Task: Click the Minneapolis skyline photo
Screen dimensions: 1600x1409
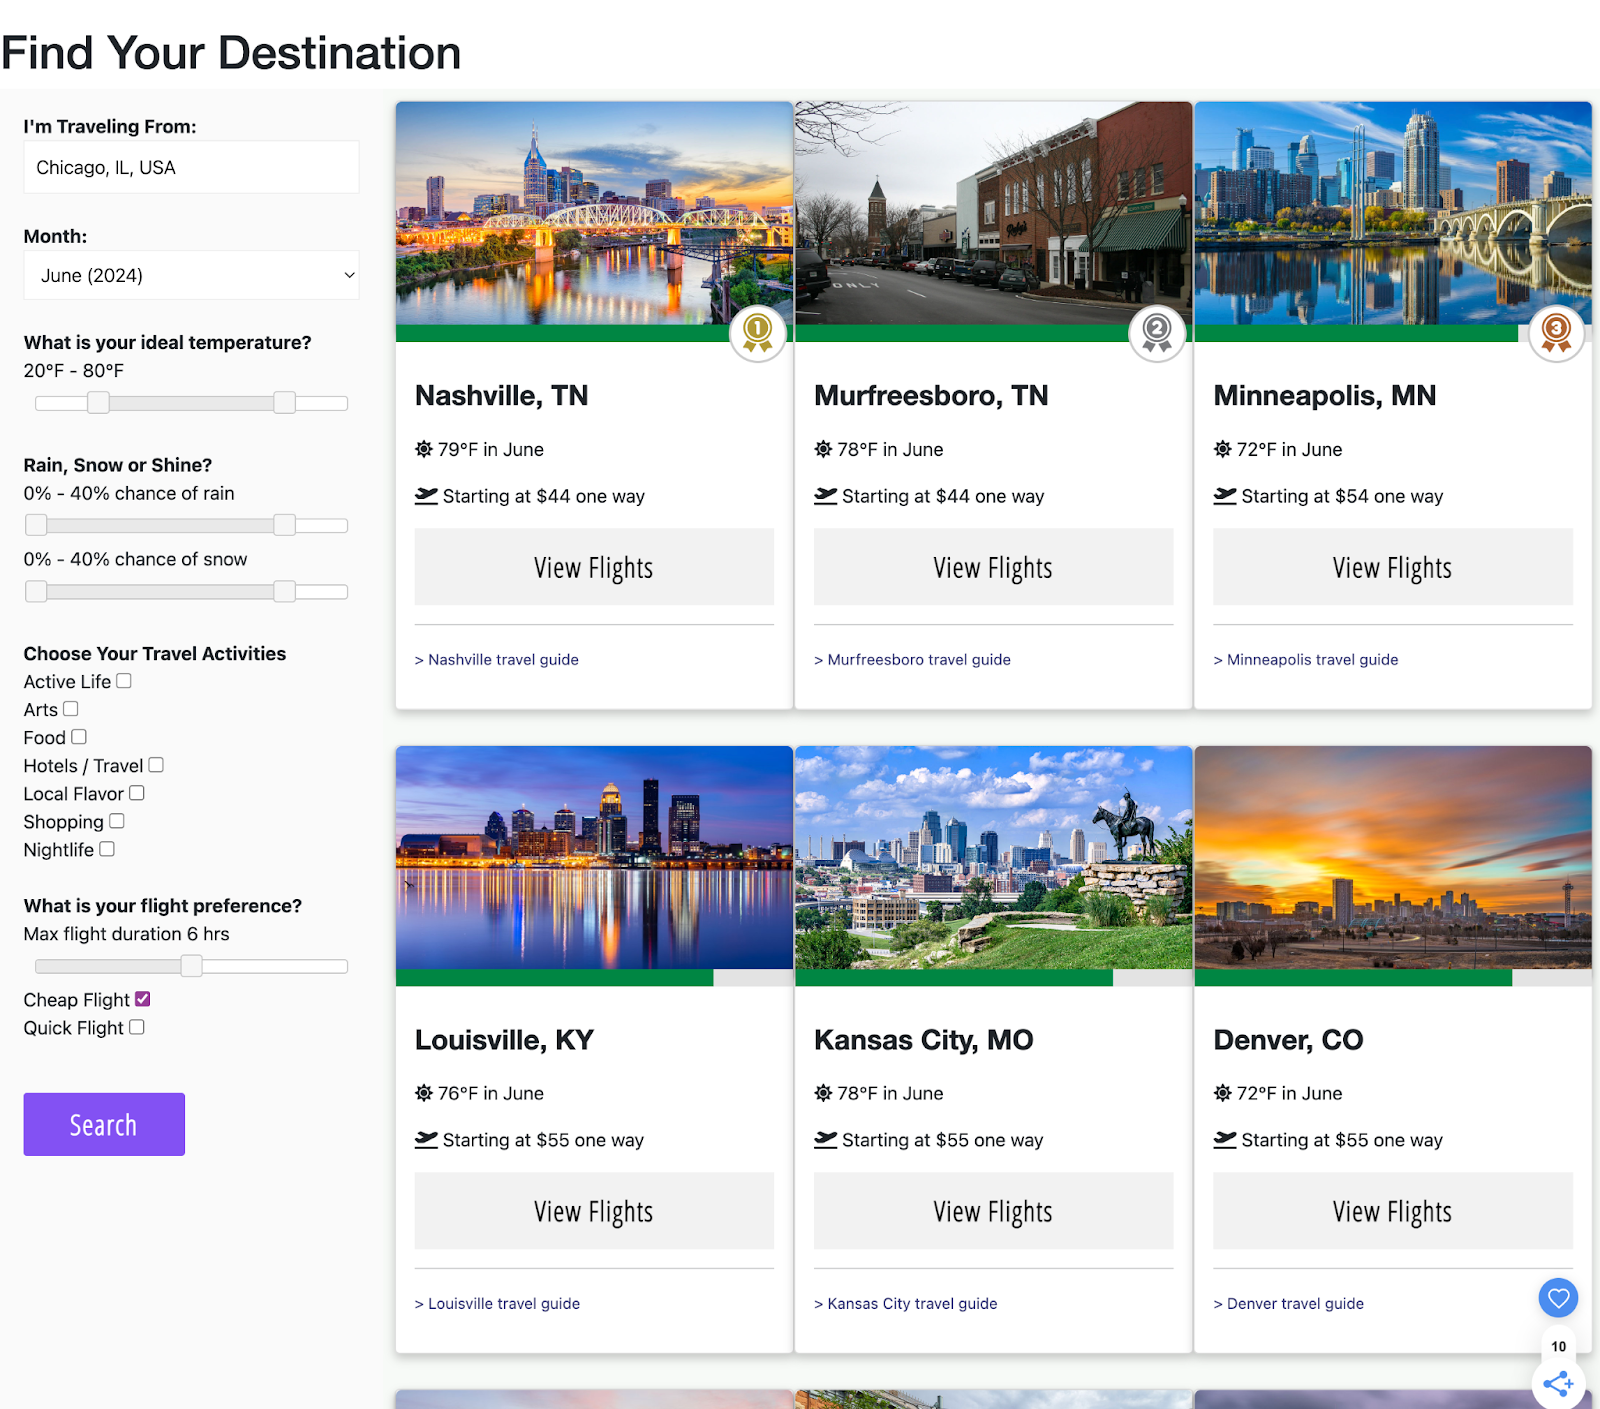Action: click(x=1393, y=213)
